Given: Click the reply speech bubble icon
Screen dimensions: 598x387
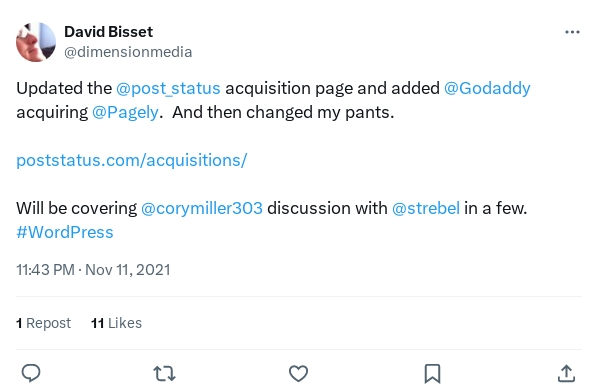Looking at the screenshot, I should click(31, 373).
